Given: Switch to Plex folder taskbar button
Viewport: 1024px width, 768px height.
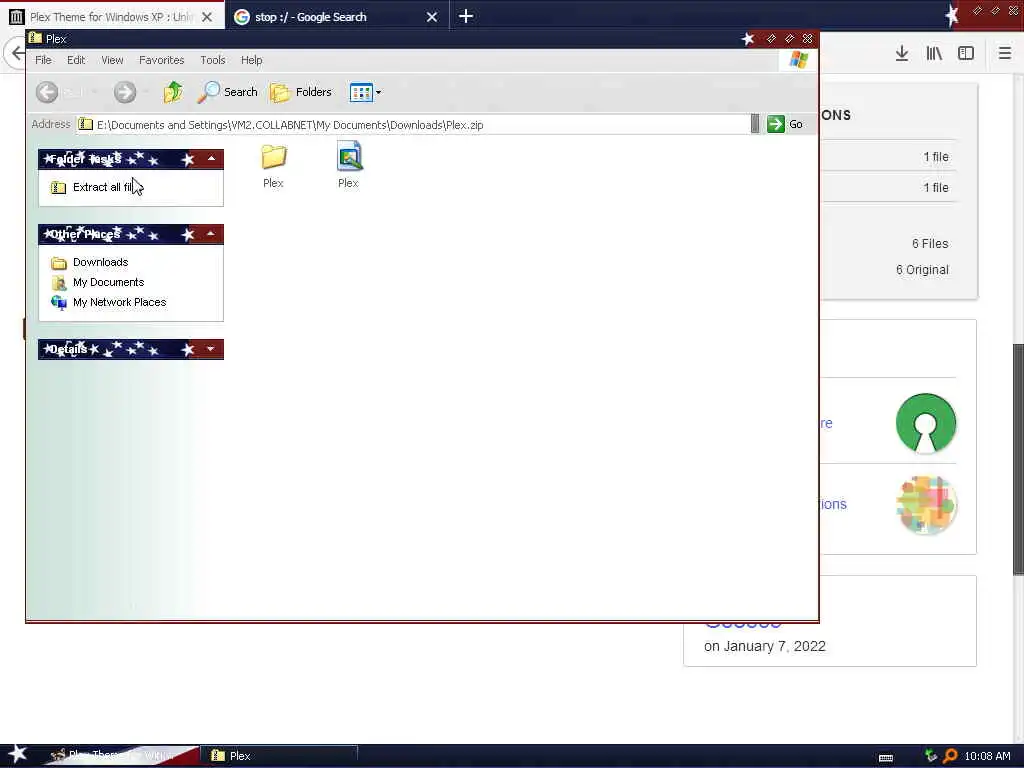Looking at the screenshot, I should pos(279,756).
